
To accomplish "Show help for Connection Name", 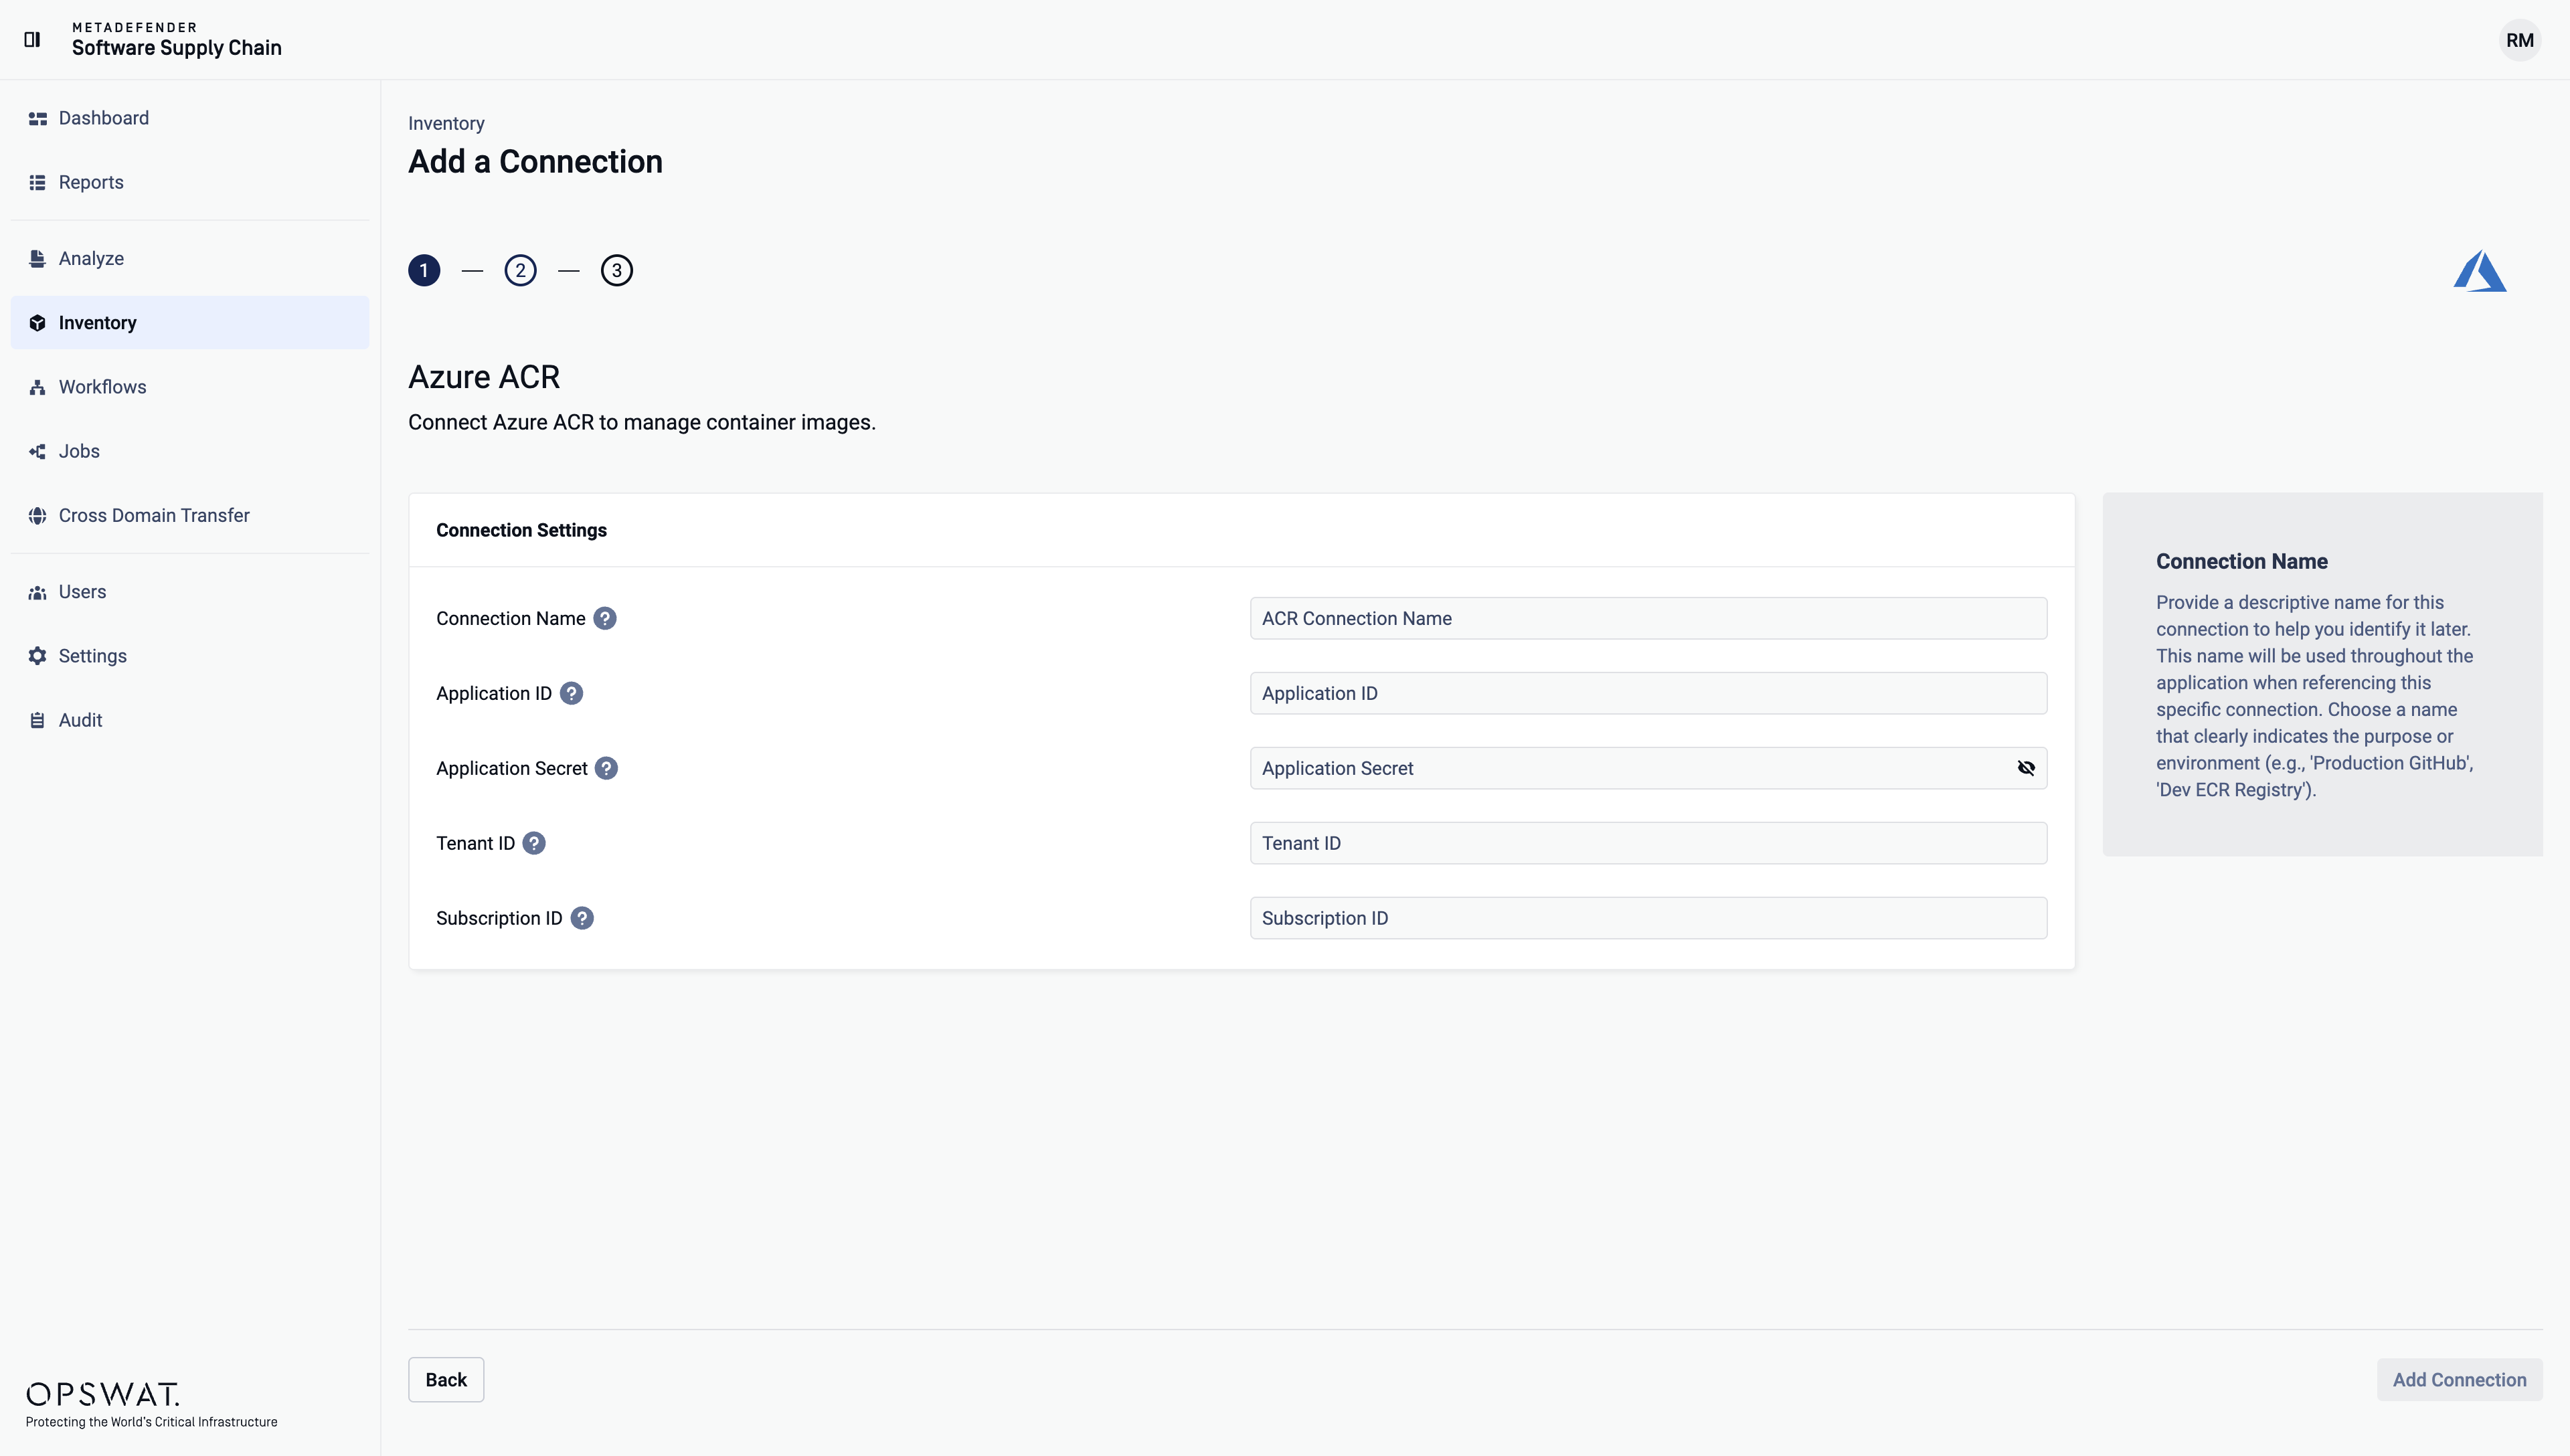I will (x=605, y=618).
